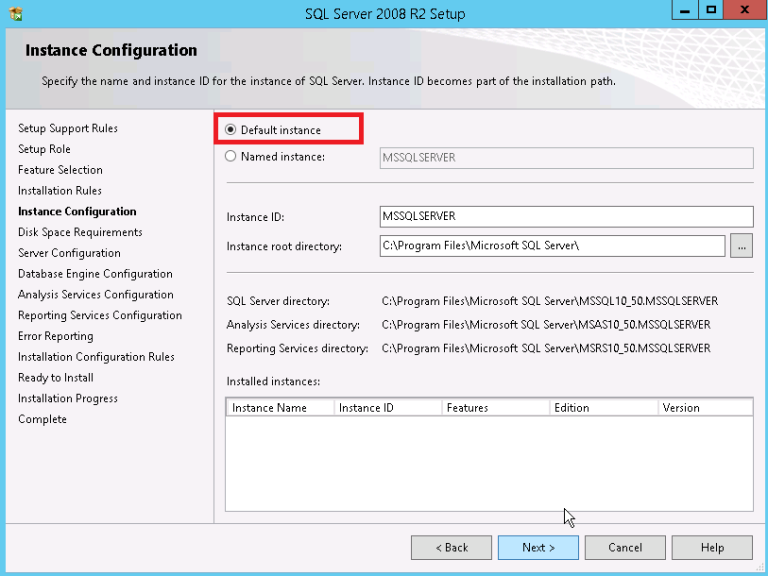Select Setup Role step in sidebar
The image size is (768, 576).
pyautogui.click(x=45, y=149)
